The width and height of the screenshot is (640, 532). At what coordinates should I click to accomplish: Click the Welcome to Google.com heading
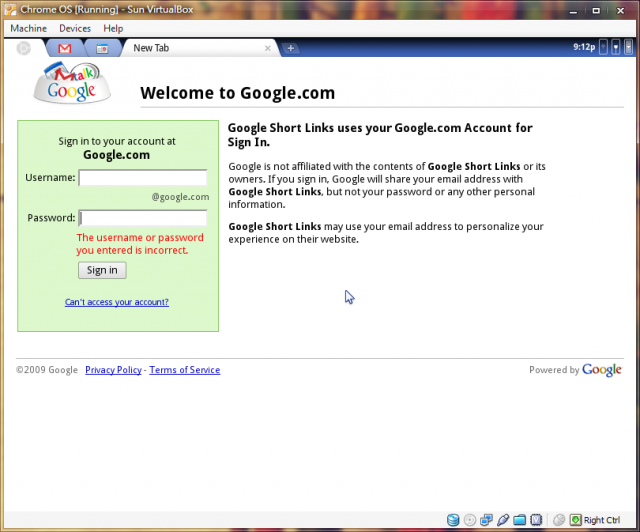pos(238,93)
